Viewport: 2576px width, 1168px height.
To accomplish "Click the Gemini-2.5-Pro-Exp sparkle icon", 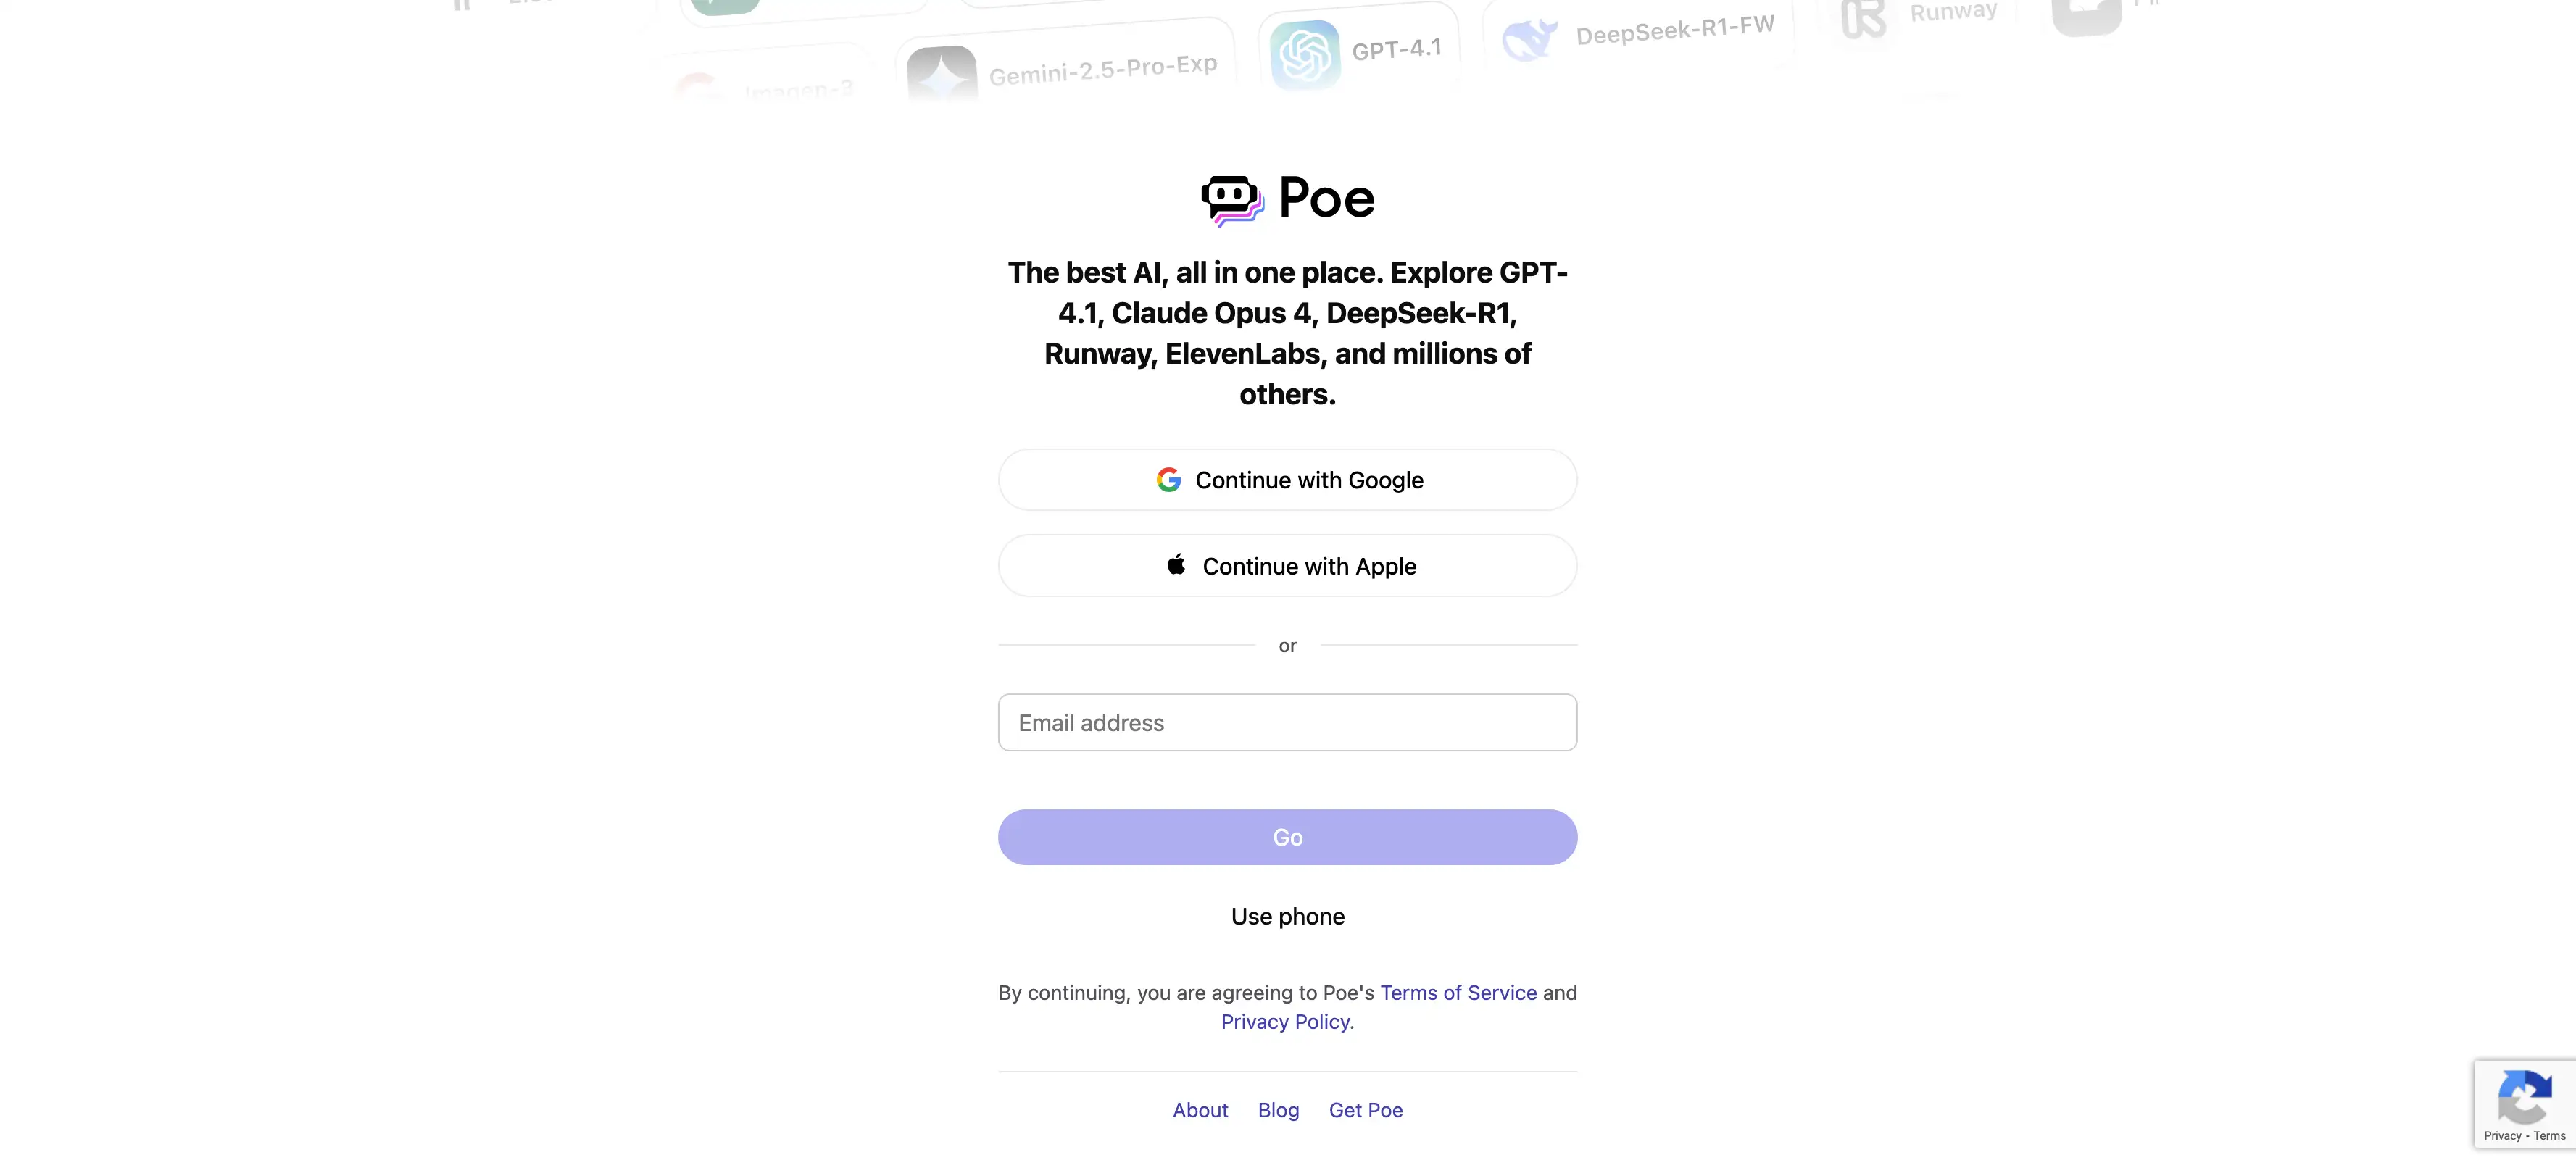I will (941, 74).
